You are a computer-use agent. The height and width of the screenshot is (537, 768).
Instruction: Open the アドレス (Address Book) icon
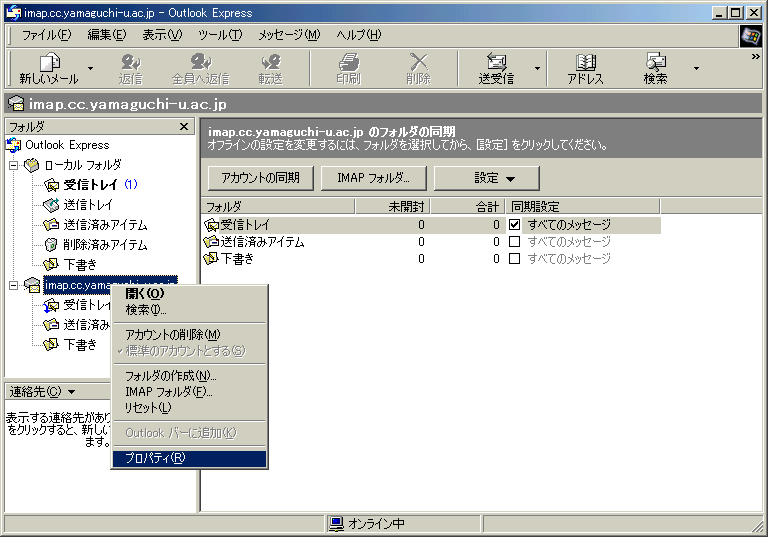pos(585,69)
